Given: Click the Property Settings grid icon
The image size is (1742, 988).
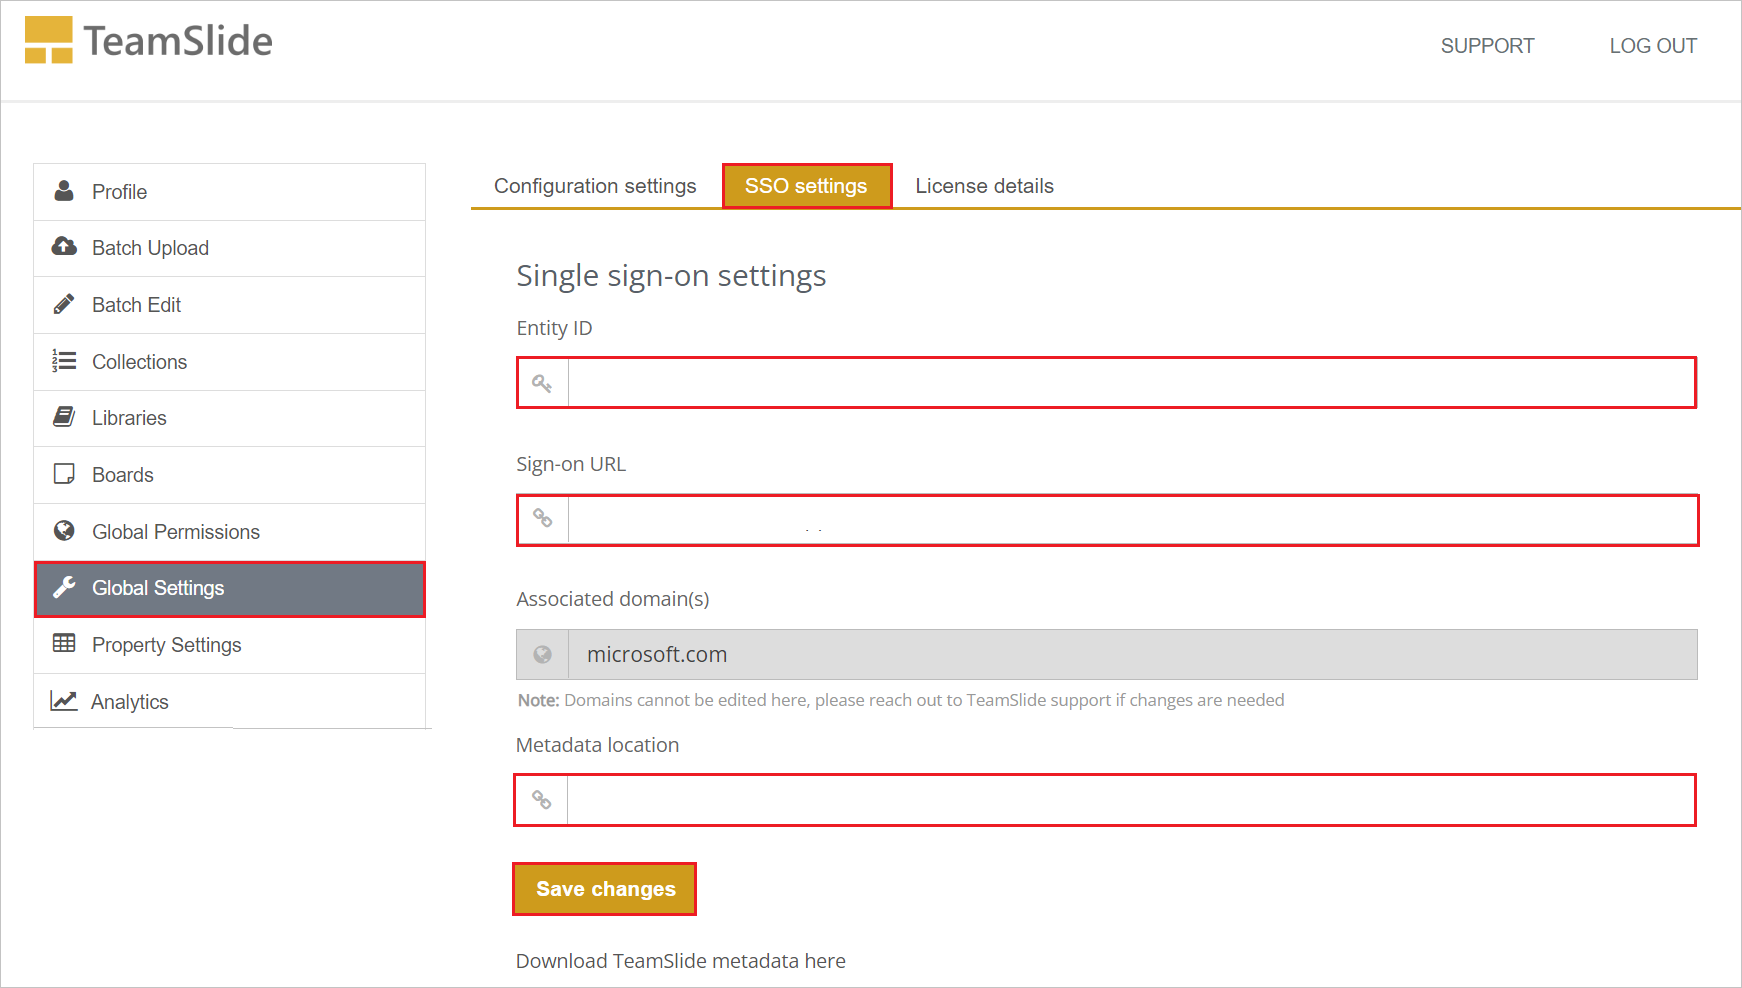Looking at the screenshot, I should click(64, 645).
